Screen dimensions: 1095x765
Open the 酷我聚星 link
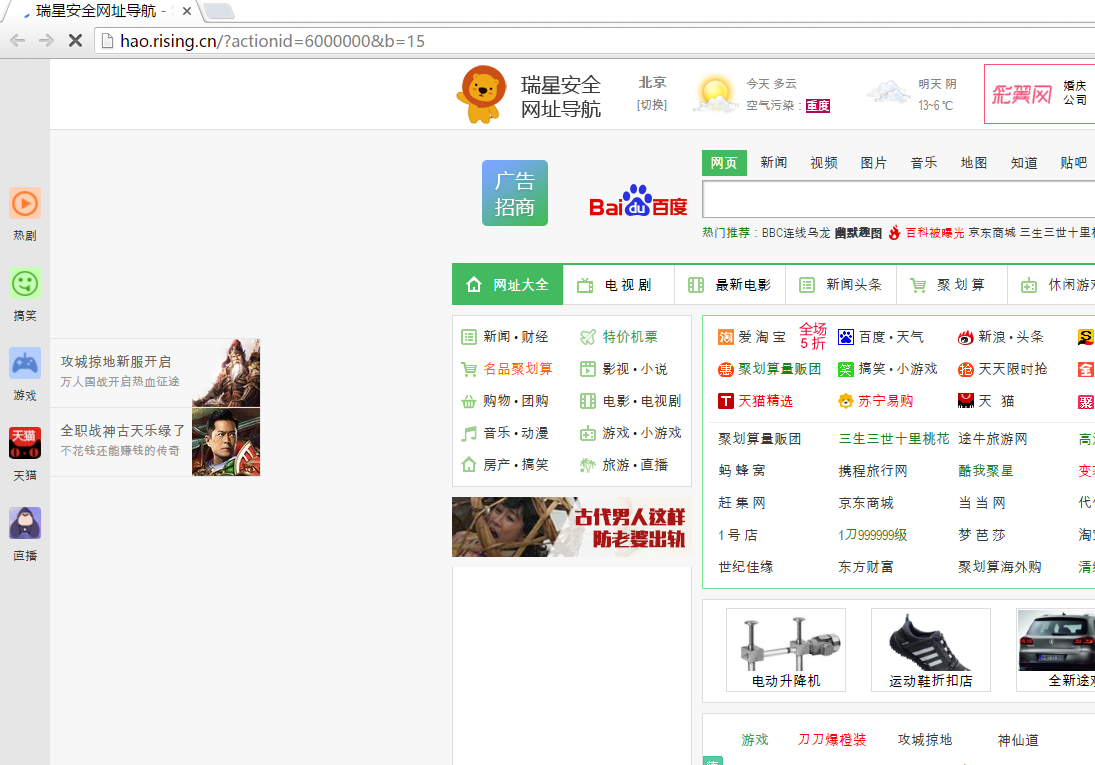[986, 471]
